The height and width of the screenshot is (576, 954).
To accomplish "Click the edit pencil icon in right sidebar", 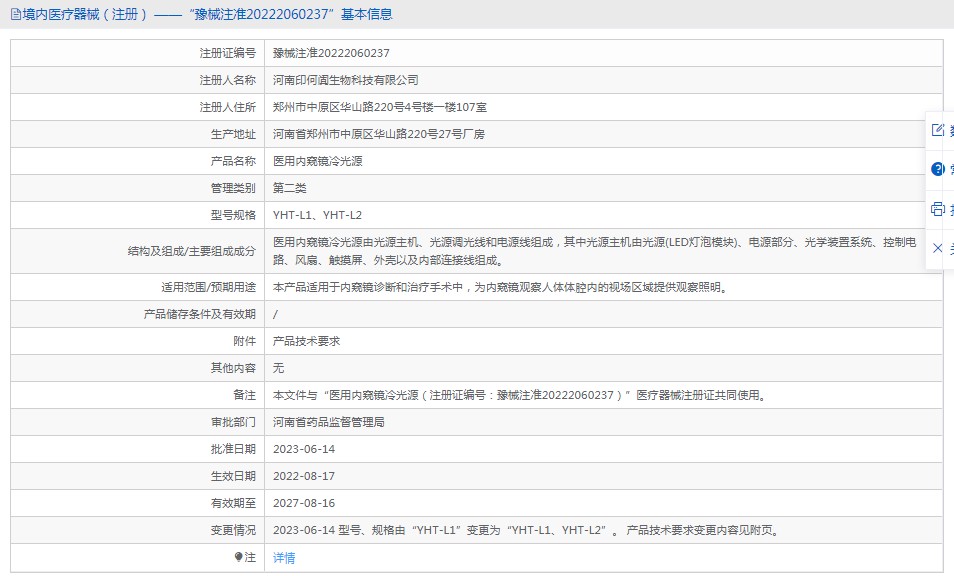I will pos(938,130).
